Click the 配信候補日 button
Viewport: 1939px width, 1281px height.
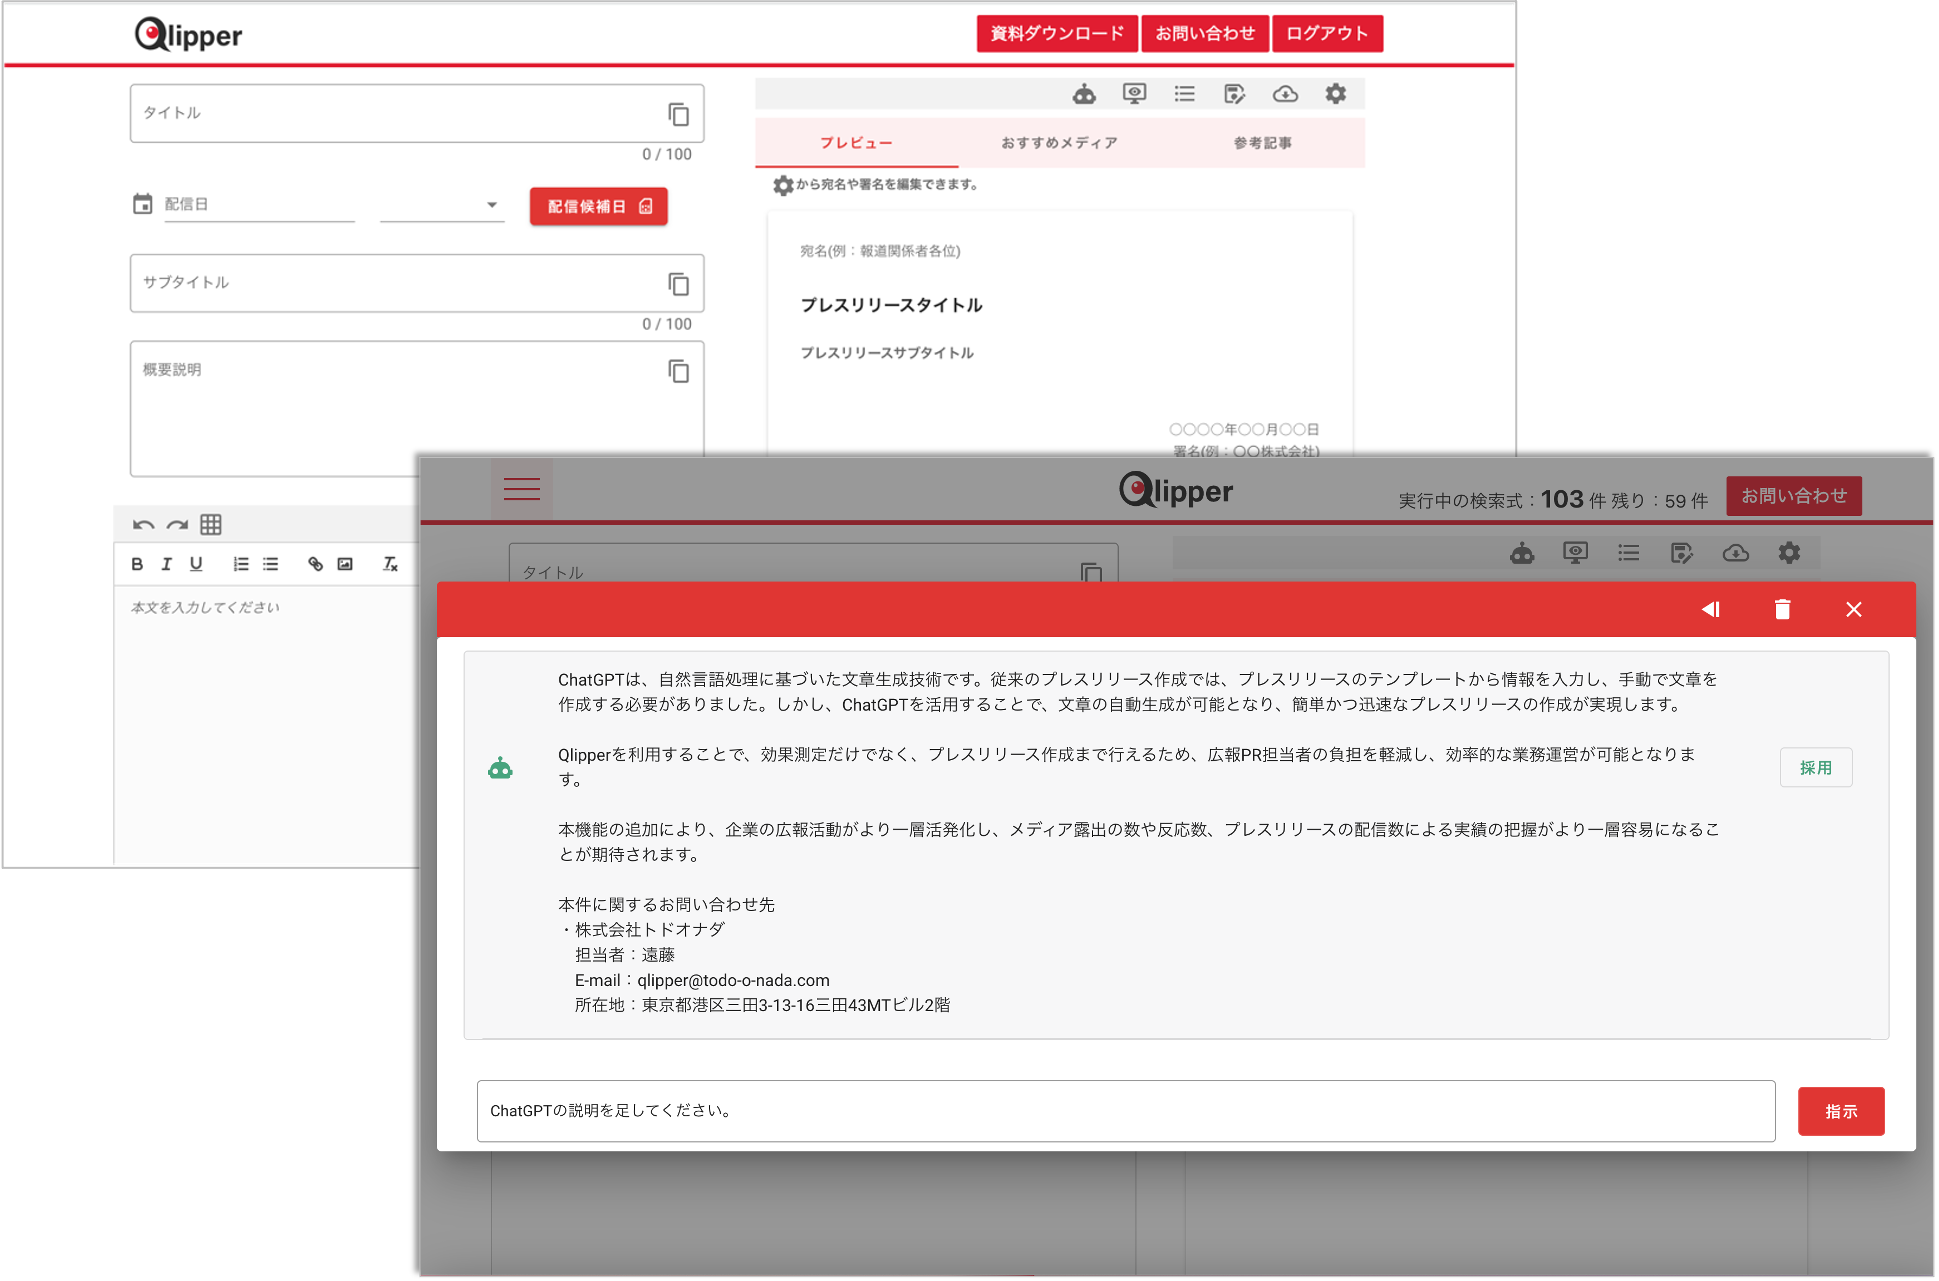point(598,206)
